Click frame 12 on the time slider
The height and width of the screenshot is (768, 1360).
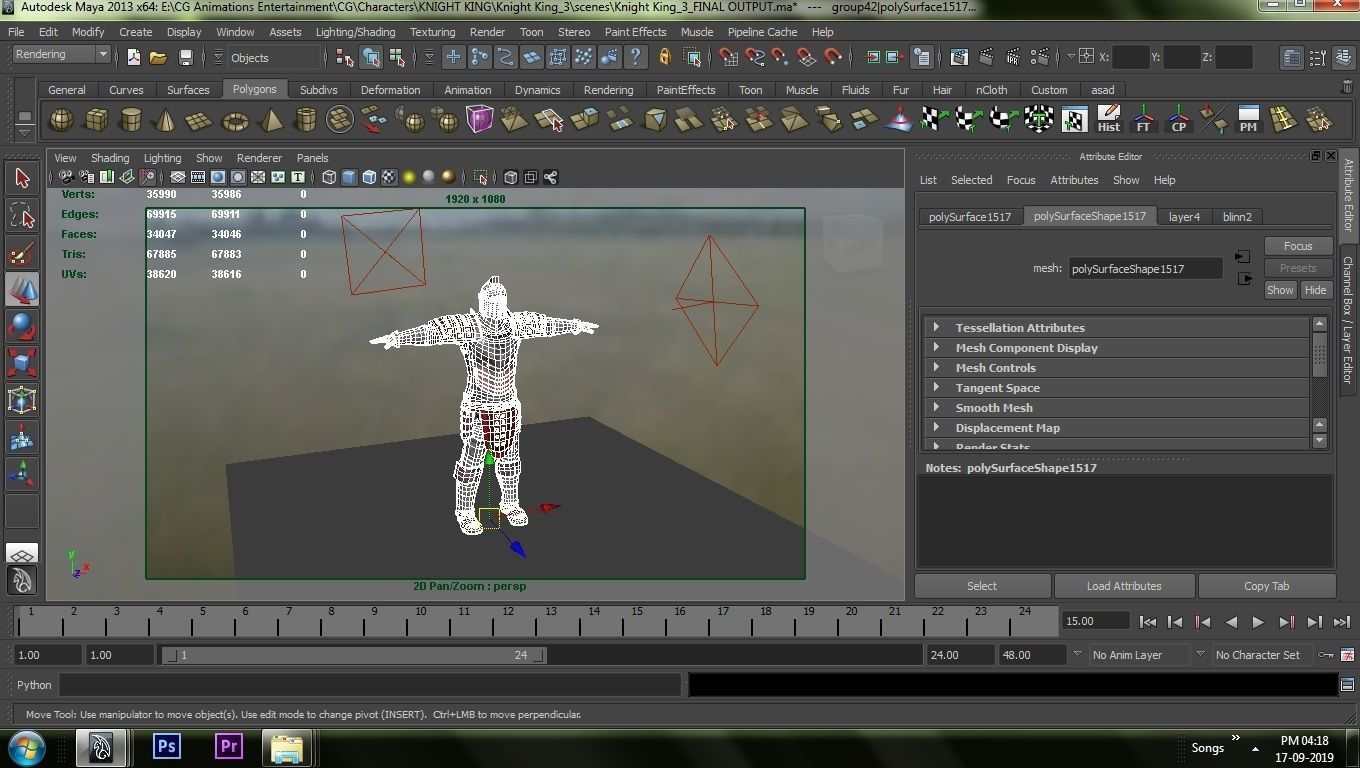508,622
